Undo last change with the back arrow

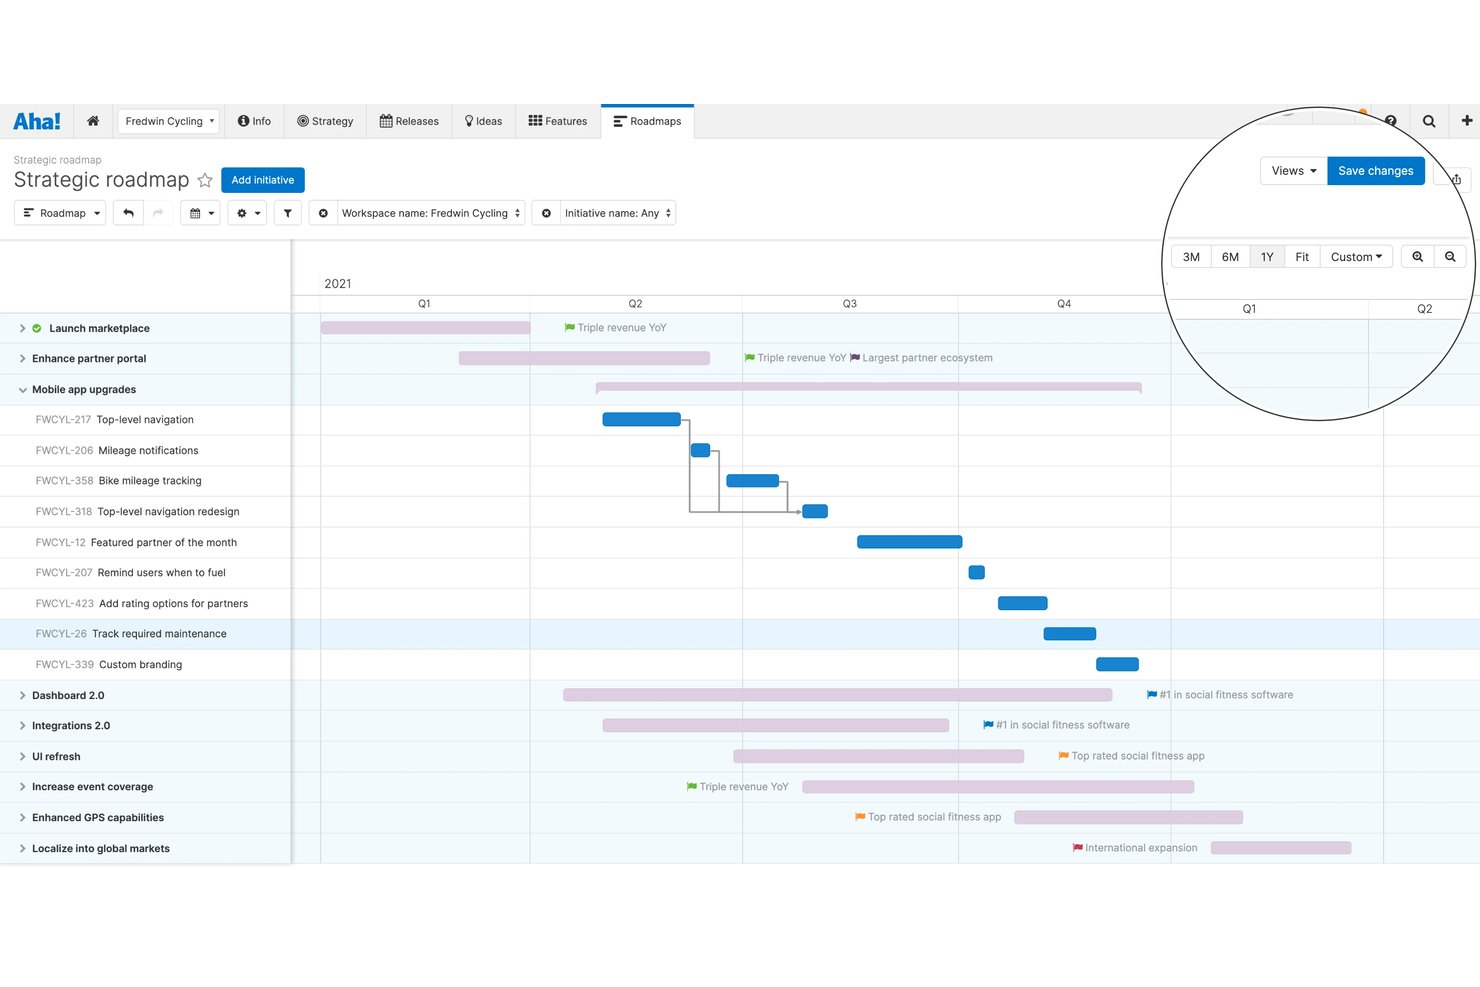(128, 213)
